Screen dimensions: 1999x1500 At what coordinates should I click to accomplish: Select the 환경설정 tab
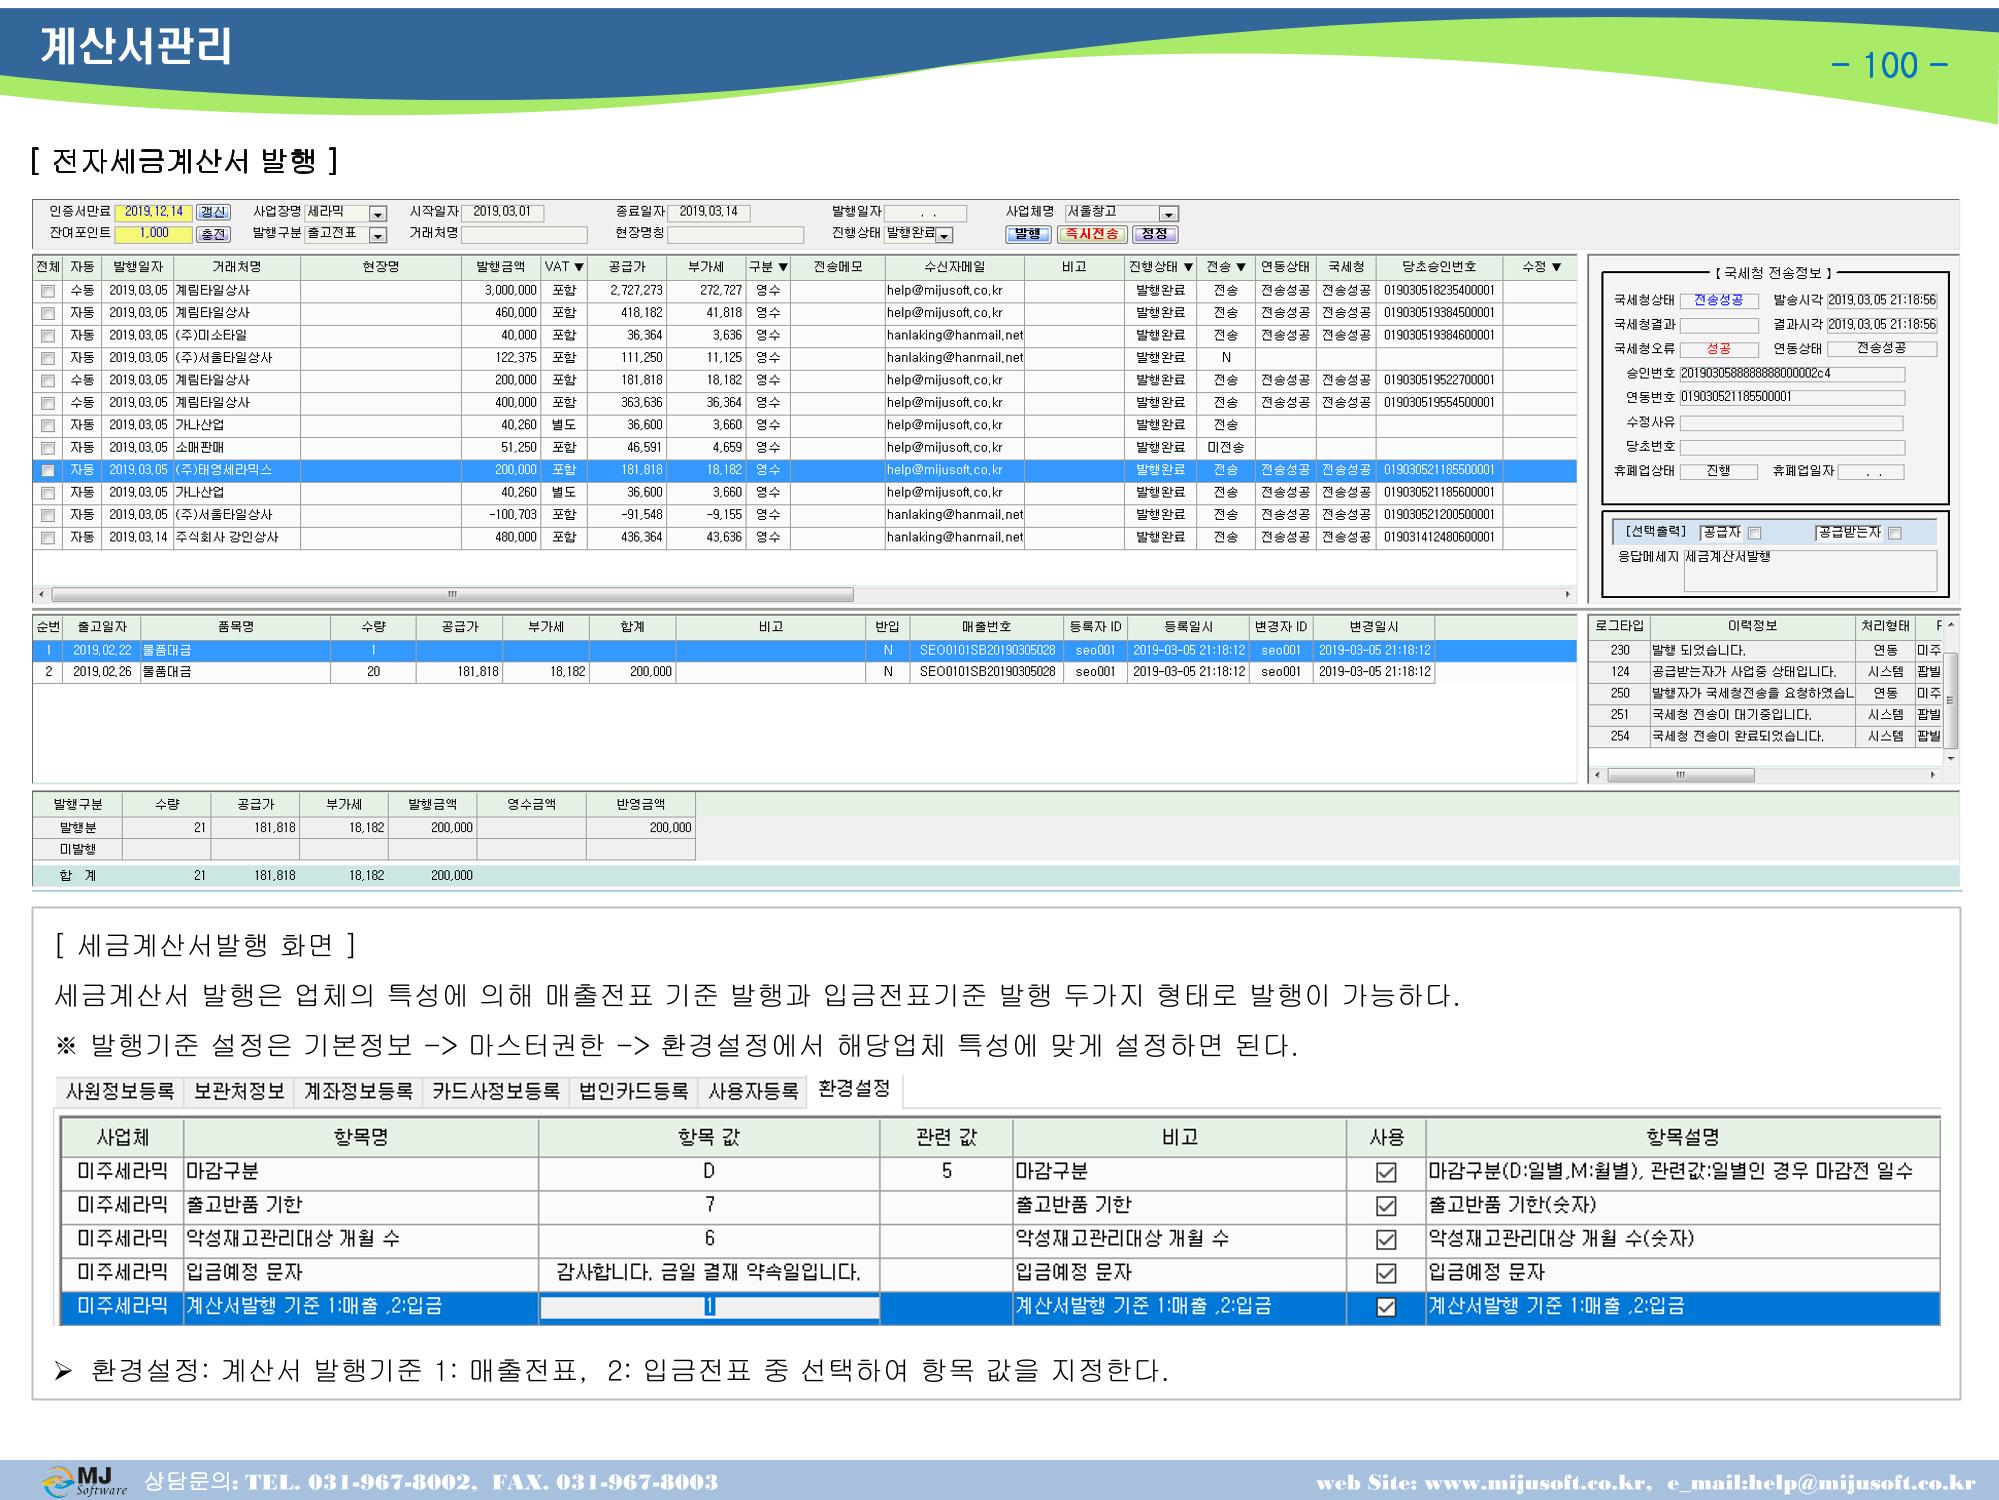tap(854, 1090)
